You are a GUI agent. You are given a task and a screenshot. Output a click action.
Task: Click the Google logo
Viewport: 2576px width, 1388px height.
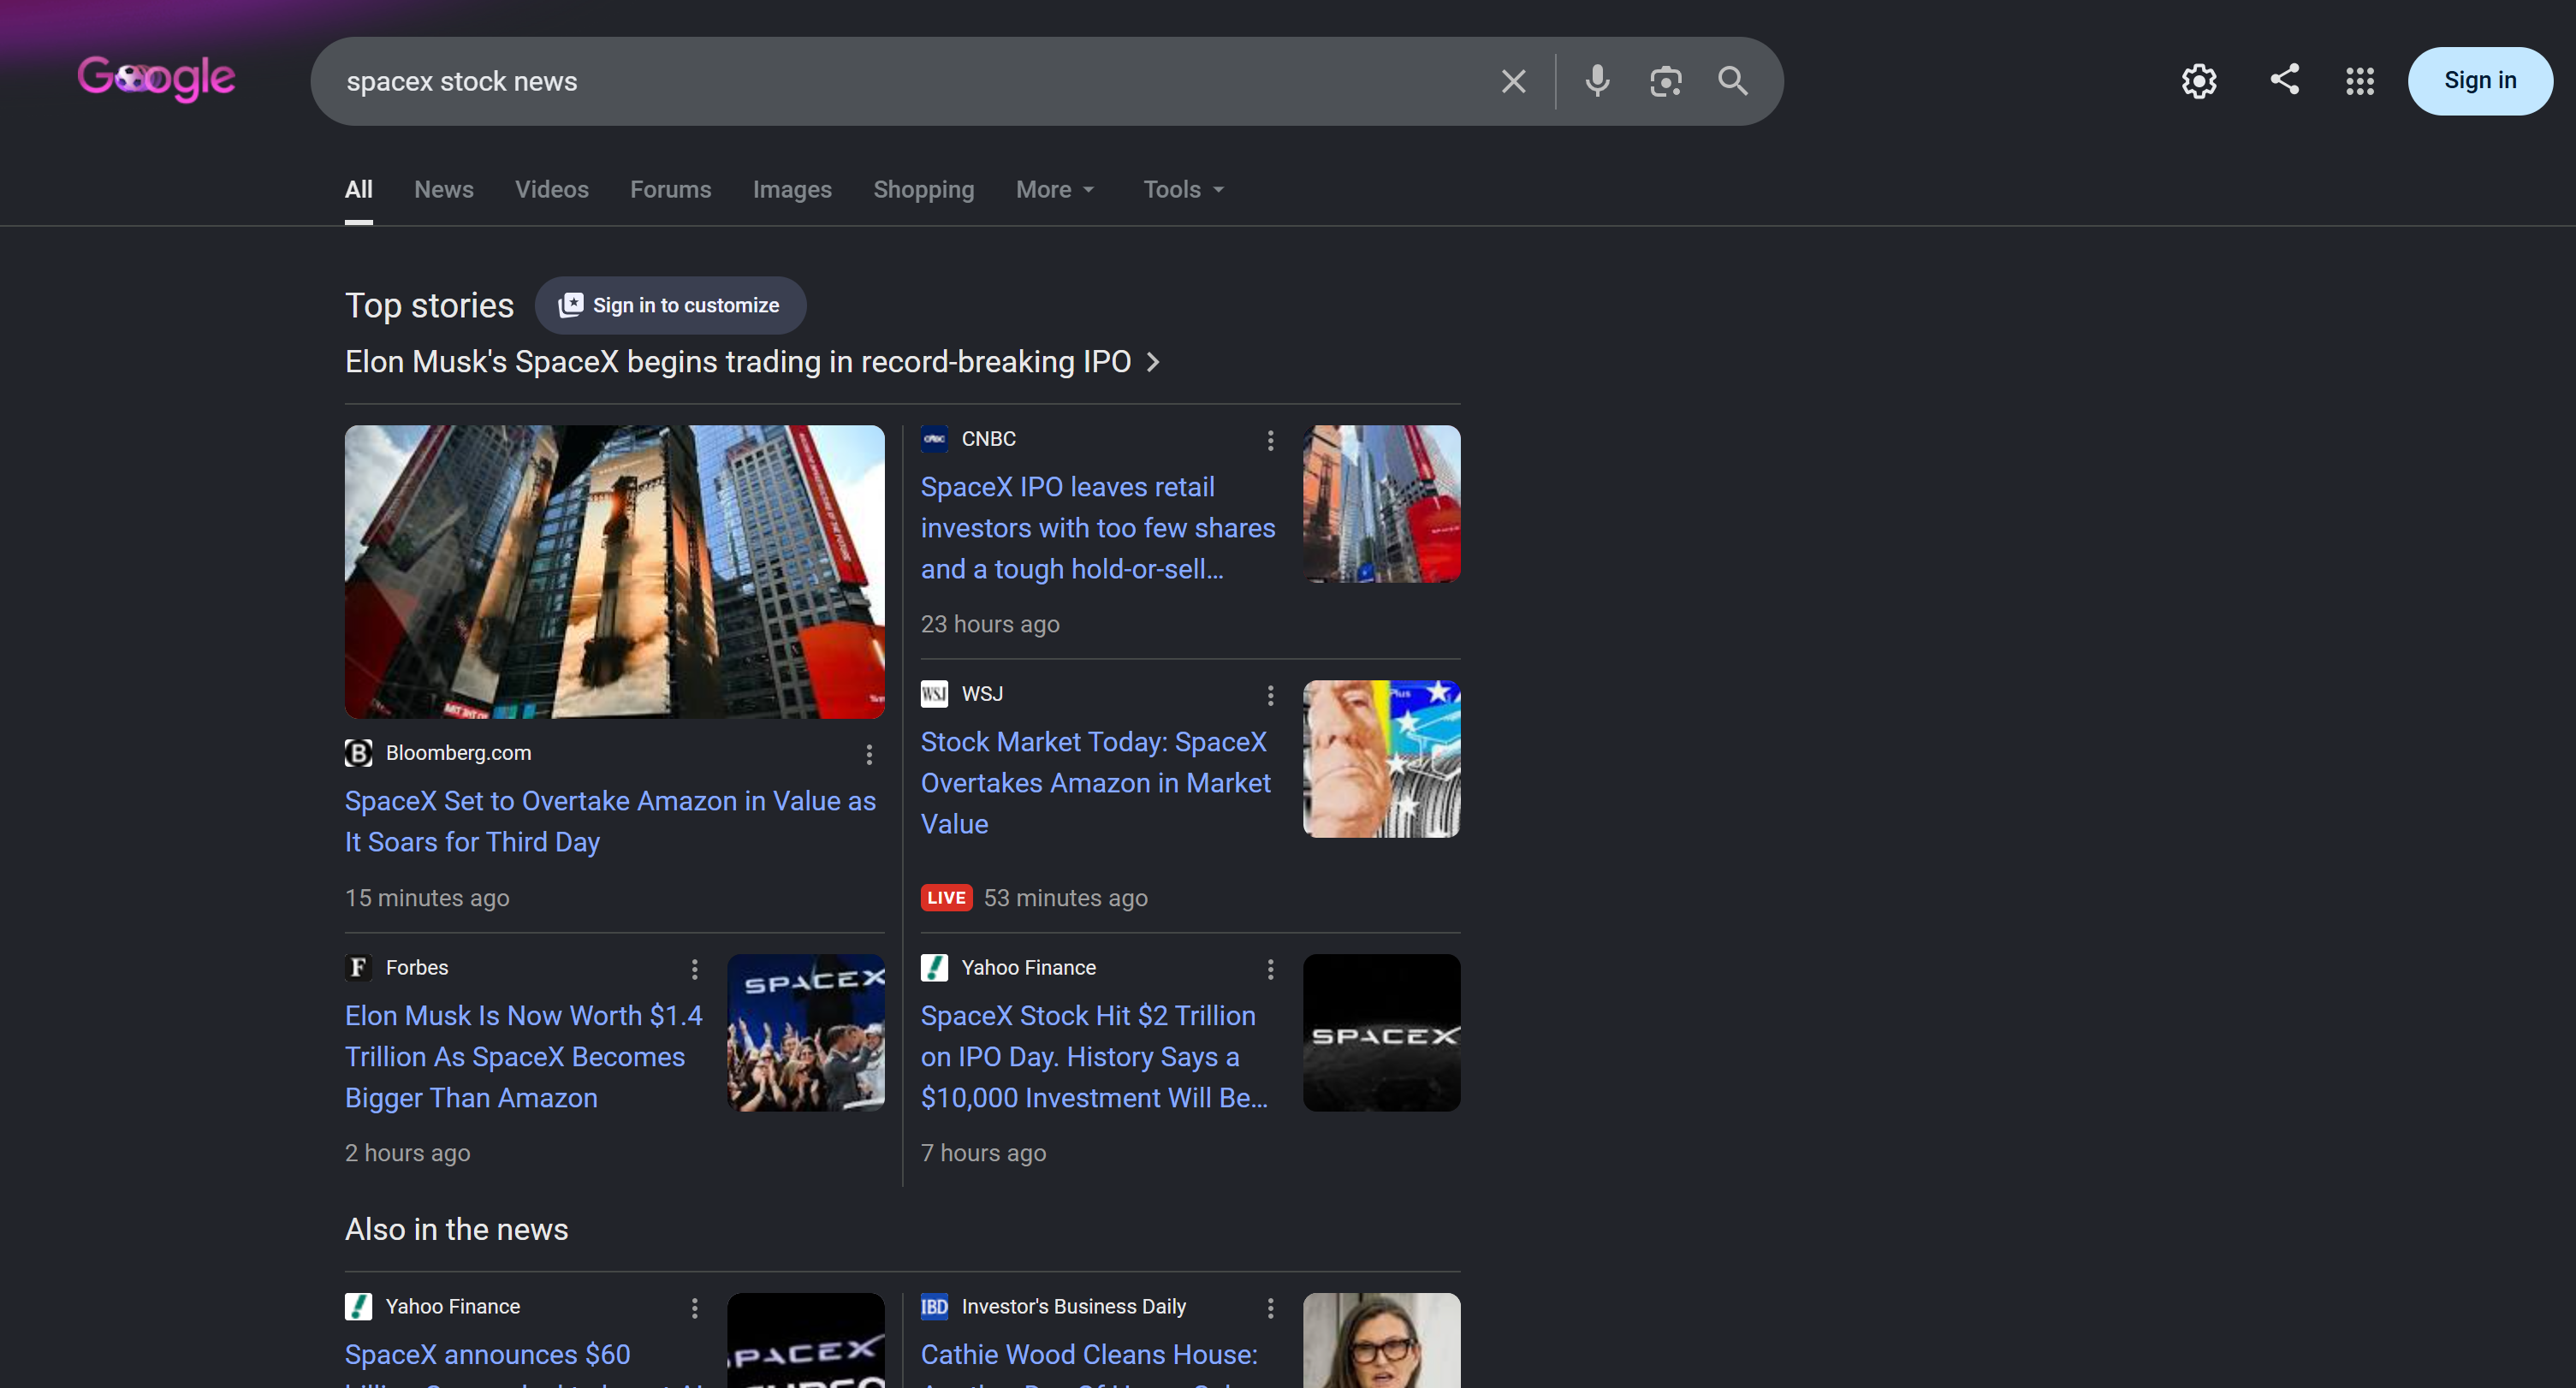[157, 79]
